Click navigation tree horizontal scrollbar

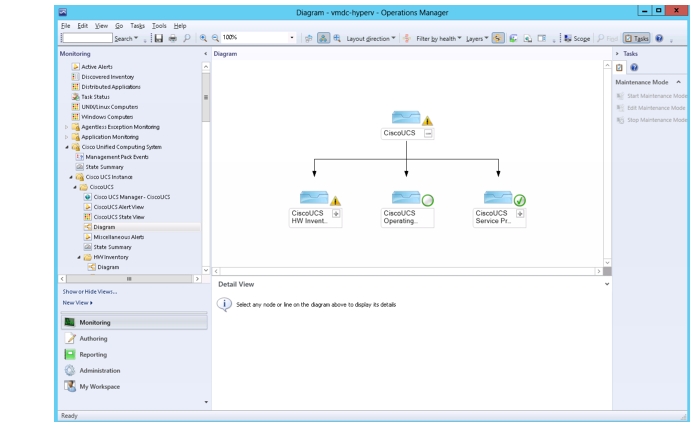point(129,279)
